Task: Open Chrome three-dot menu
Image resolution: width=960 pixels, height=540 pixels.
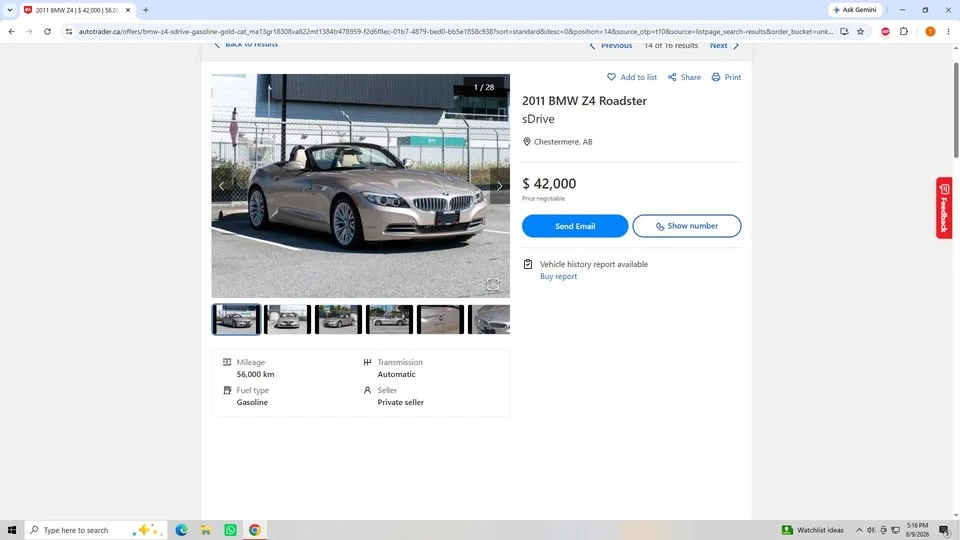Action: 948,31
